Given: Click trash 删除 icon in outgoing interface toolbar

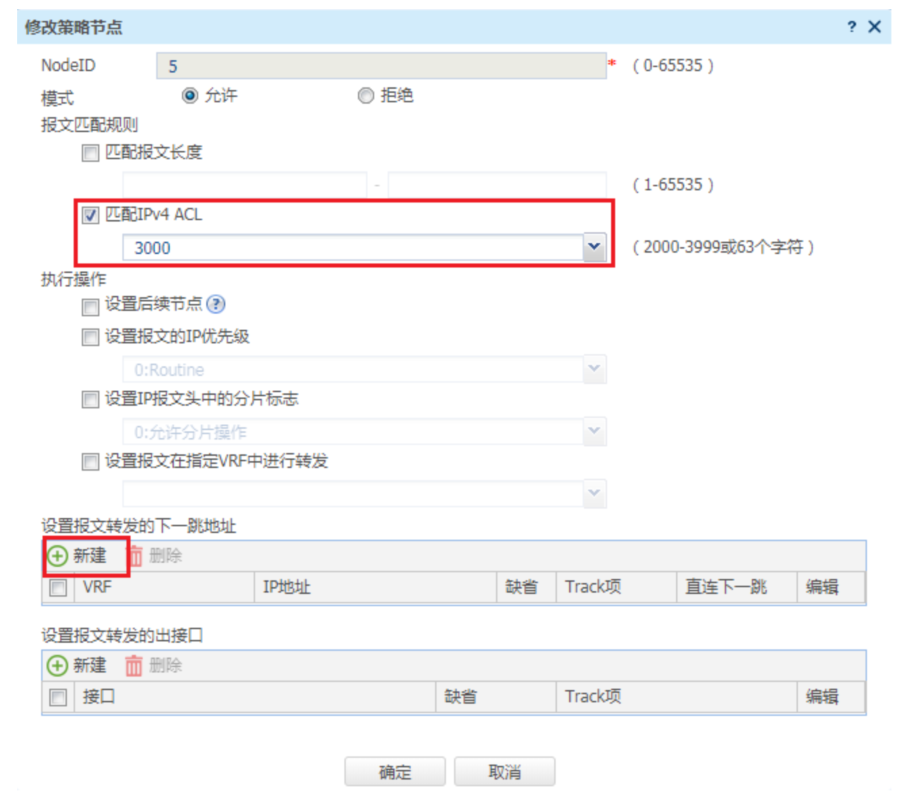Looking at the screenshot, I should [x=133, y=666].
